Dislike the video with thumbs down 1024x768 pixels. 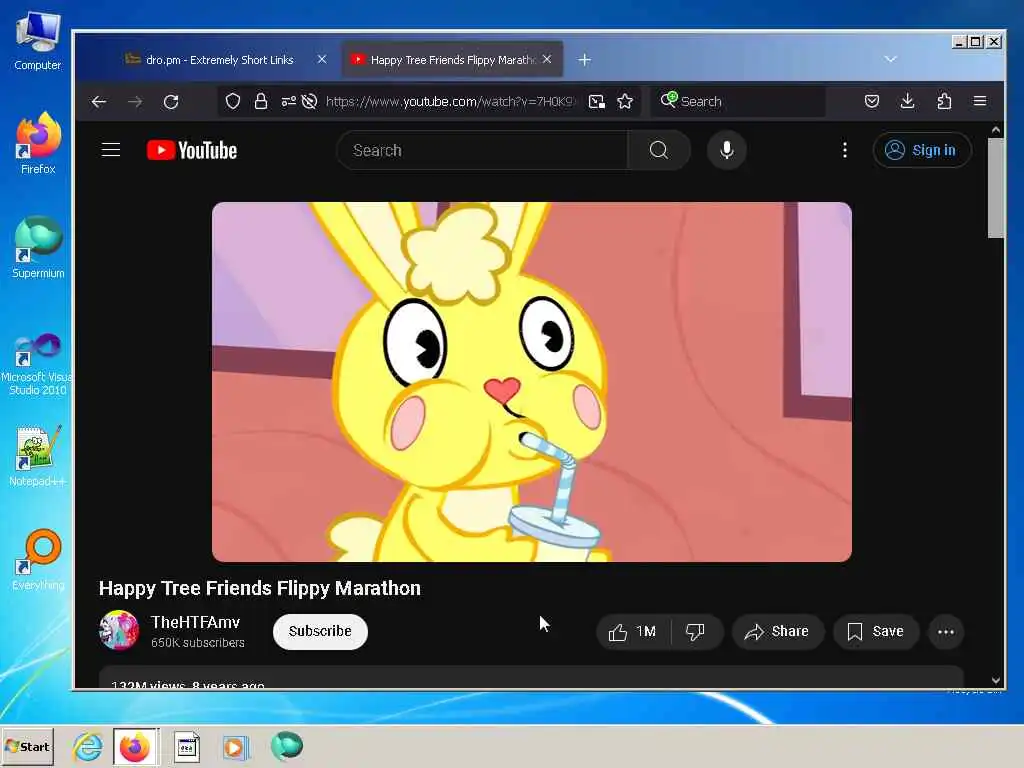click(x=696, y=632)
